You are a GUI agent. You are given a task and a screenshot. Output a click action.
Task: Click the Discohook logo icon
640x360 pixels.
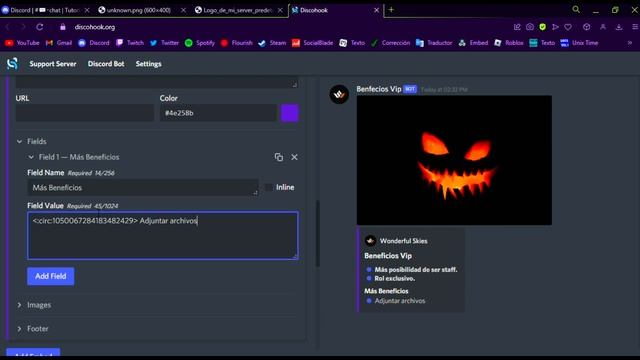[12, 64]
